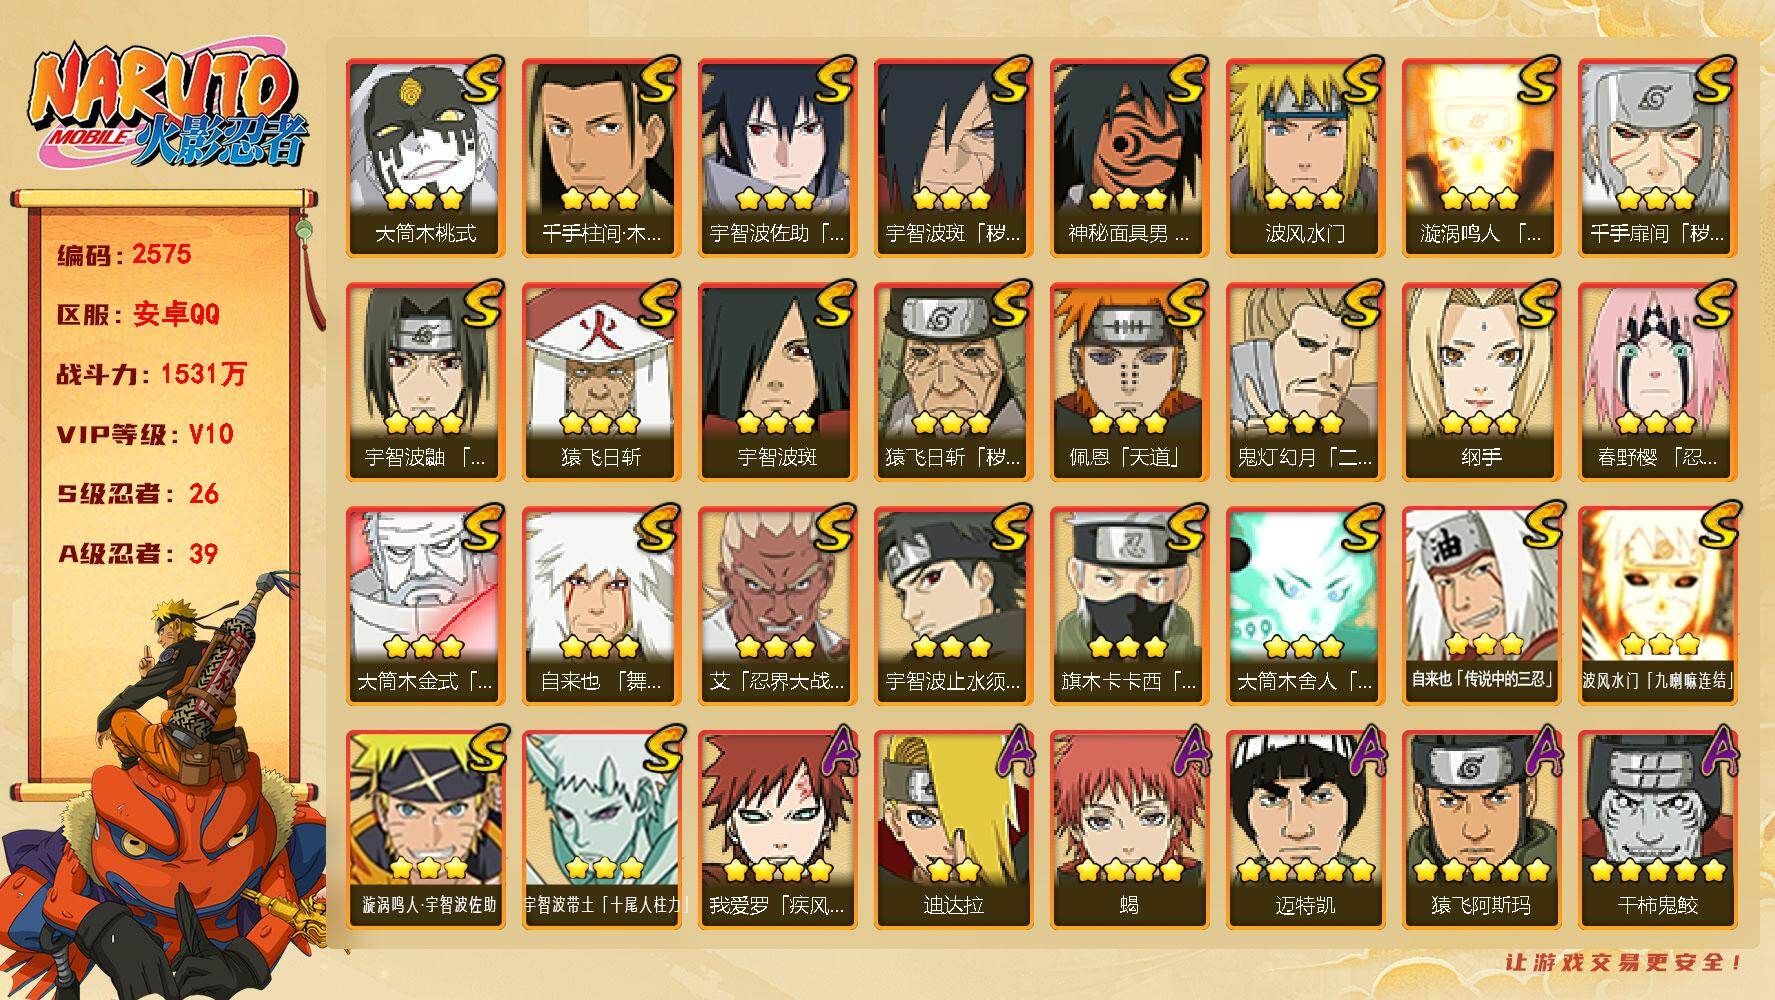Click the S rank badge on 大筒木桃式
This screenshot has height=1000, width=1775.
[482, 81]
